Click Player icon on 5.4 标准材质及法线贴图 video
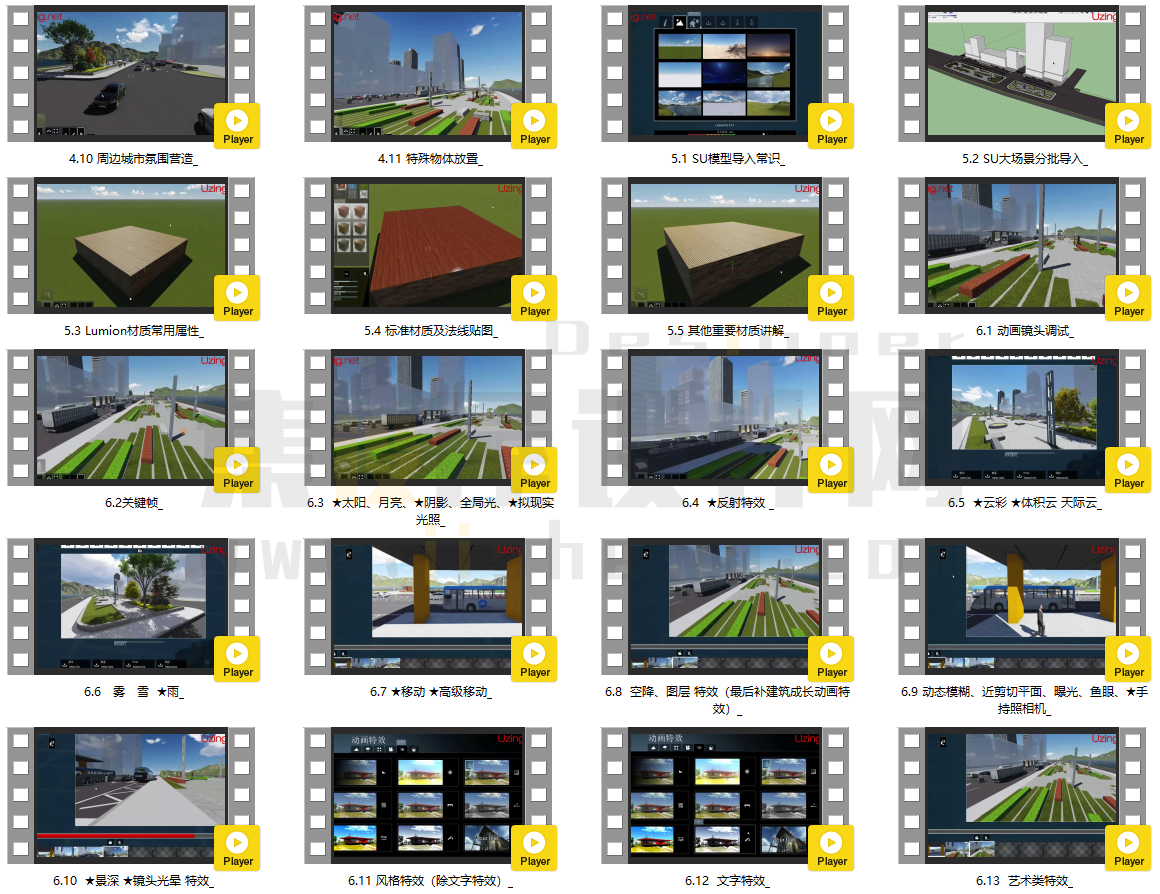Screen dimensions: 1160x894 tap(534, 298)
